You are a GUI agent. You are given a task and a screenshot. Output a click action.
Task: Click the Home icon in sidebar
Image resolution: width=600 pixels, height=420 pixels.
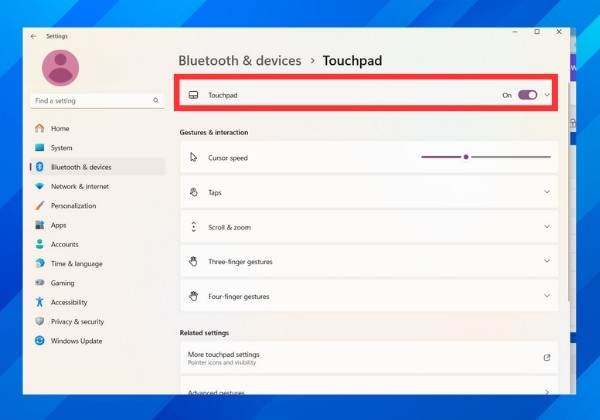pyautogui.click(x=39, y=128)
